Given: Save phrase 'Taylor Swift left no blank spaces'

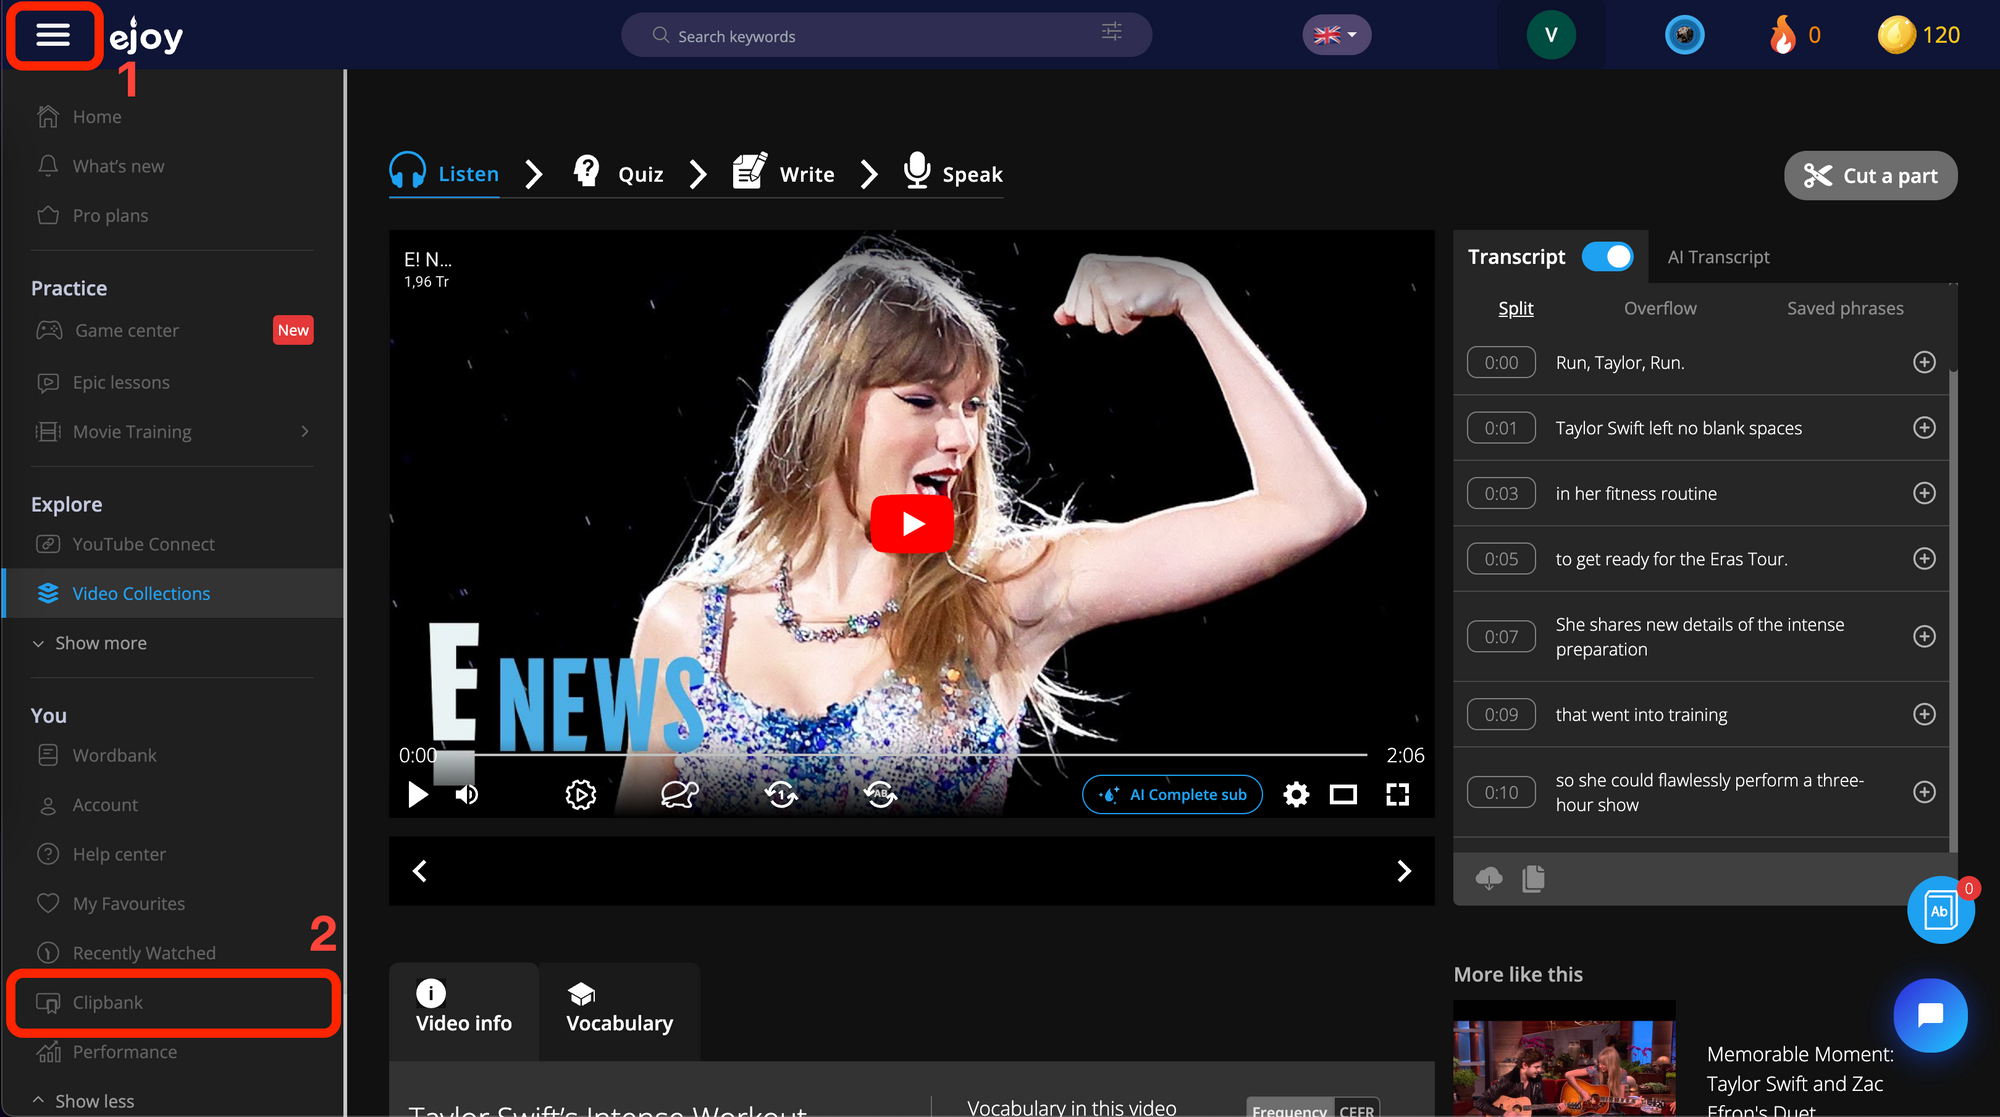Looking at the screenshot, I should pos(1924,428).
